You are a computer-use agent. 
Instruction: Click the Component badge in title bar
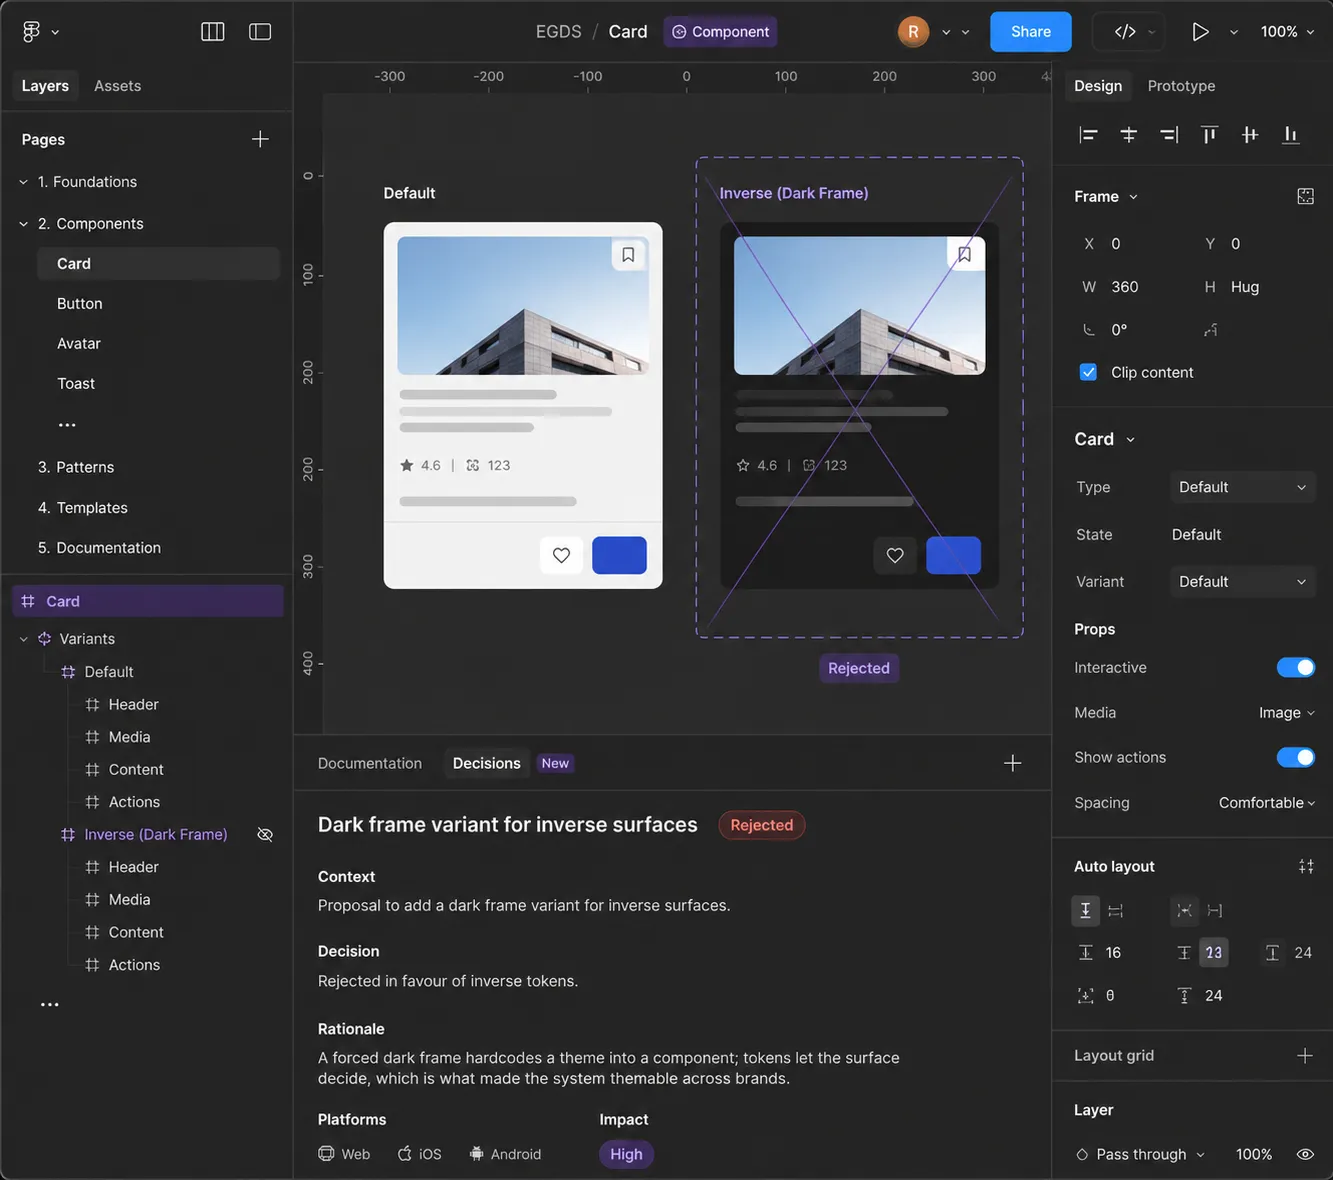point(720,32)
